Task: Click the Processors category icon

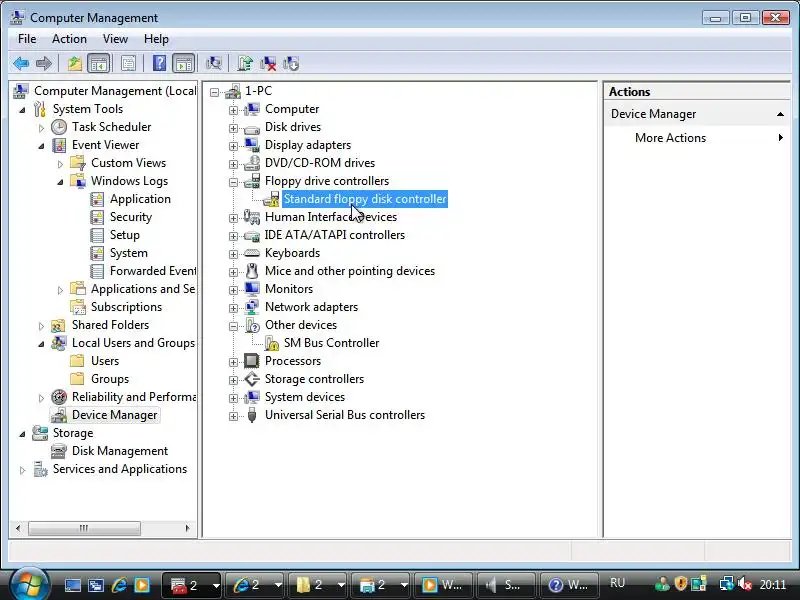Action: click(252, 361)
